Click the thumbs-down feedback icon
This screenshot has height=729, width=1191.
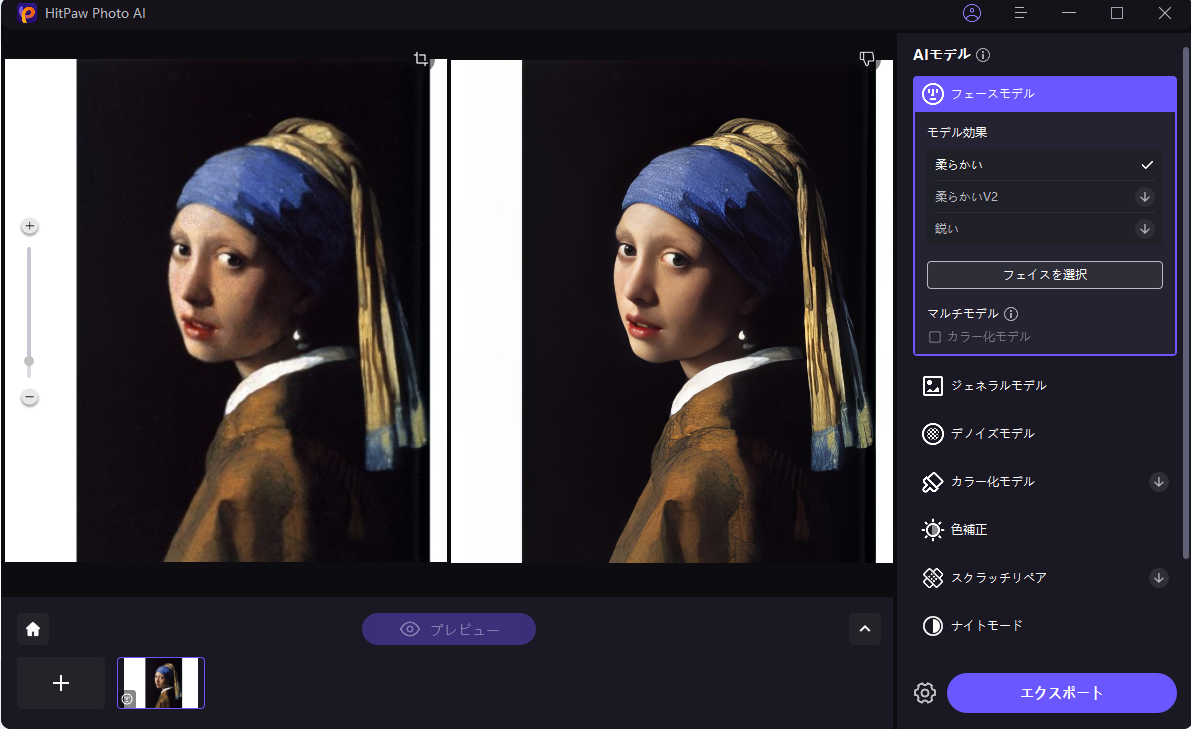point(867,60)
